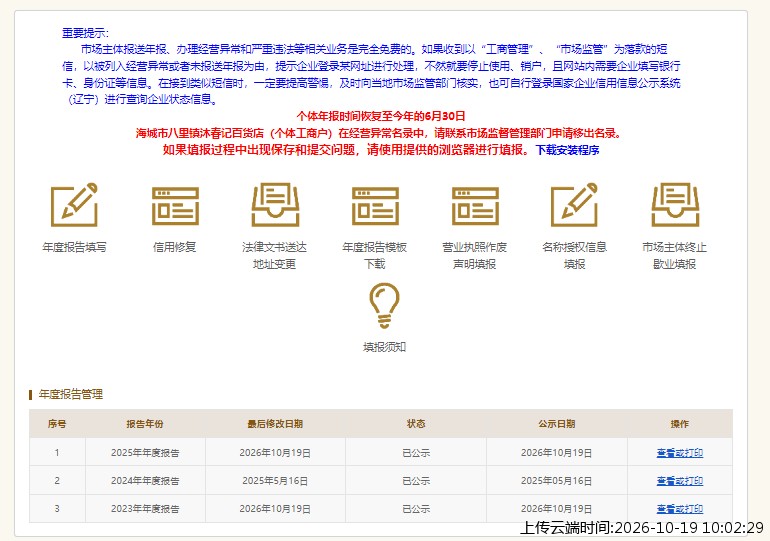The height and width of the screenshot is (541, 770).
Task: Click the 年度报告管理 section heading
Action: tap(71, 394)
